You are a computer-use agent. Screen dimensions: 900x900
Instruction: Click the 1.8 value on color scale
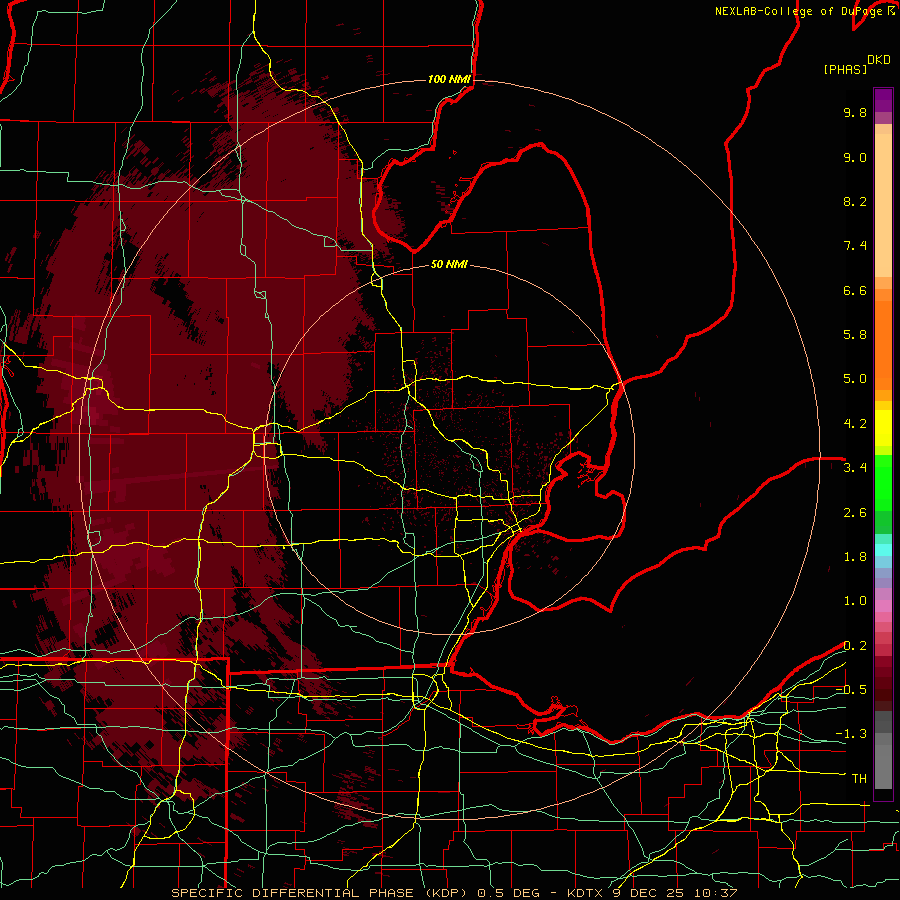[855, 557]
